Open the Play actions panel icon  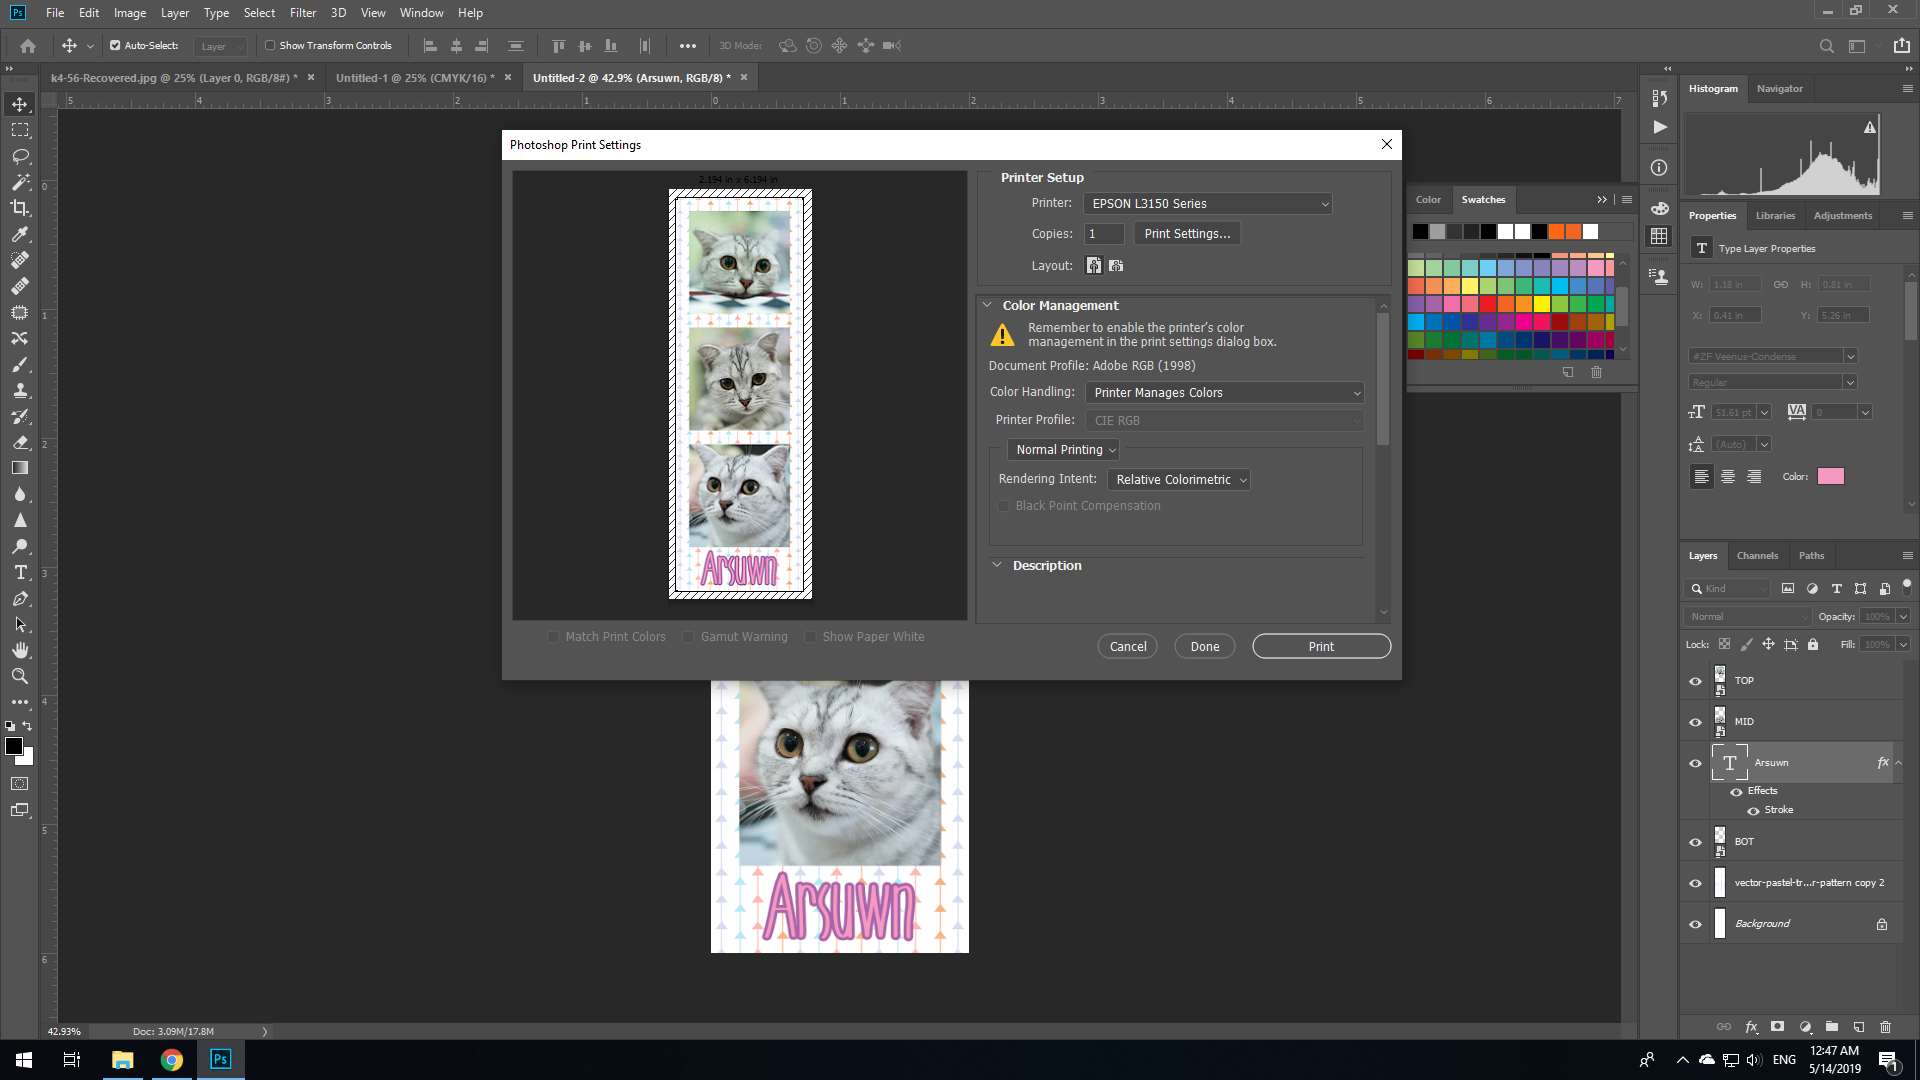pos(1660,127)
